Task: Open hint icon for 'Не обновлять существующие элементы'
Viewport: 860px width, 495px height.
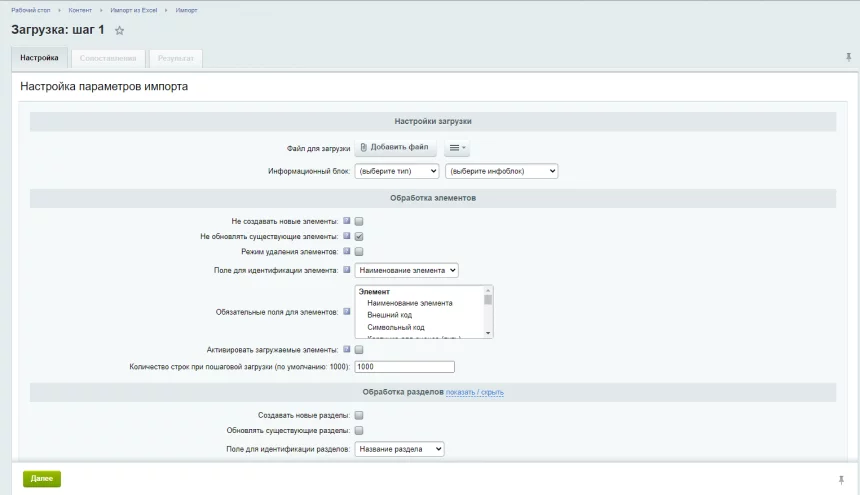Action: pyautogui.click(x=347, y=236)
